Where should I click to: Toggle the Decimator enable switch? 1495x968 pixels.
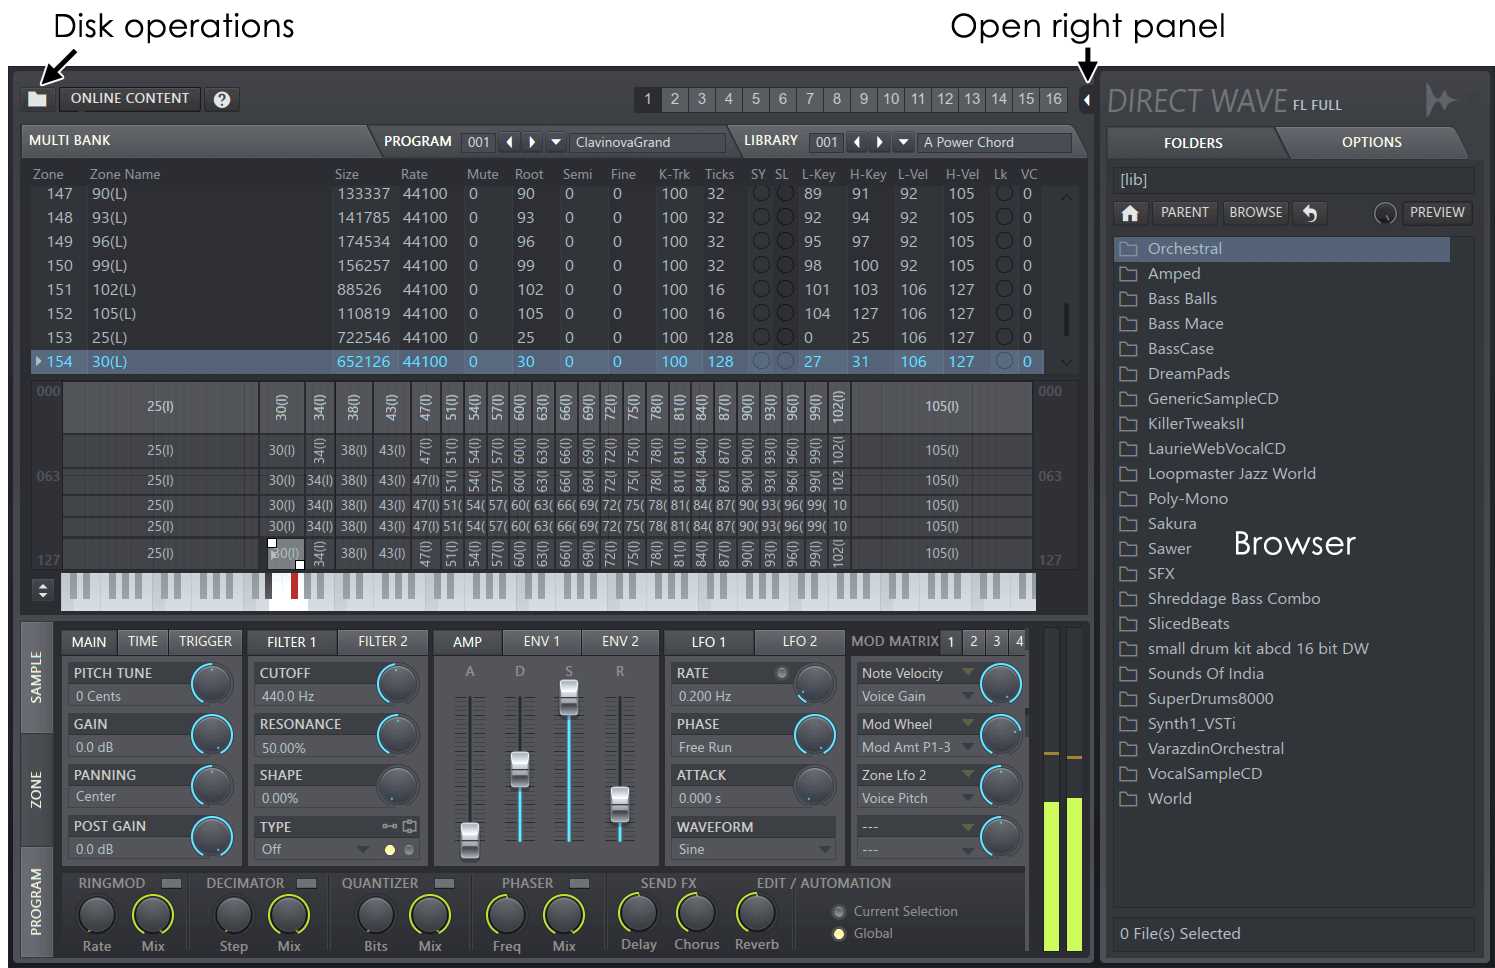tap(306, 883)
